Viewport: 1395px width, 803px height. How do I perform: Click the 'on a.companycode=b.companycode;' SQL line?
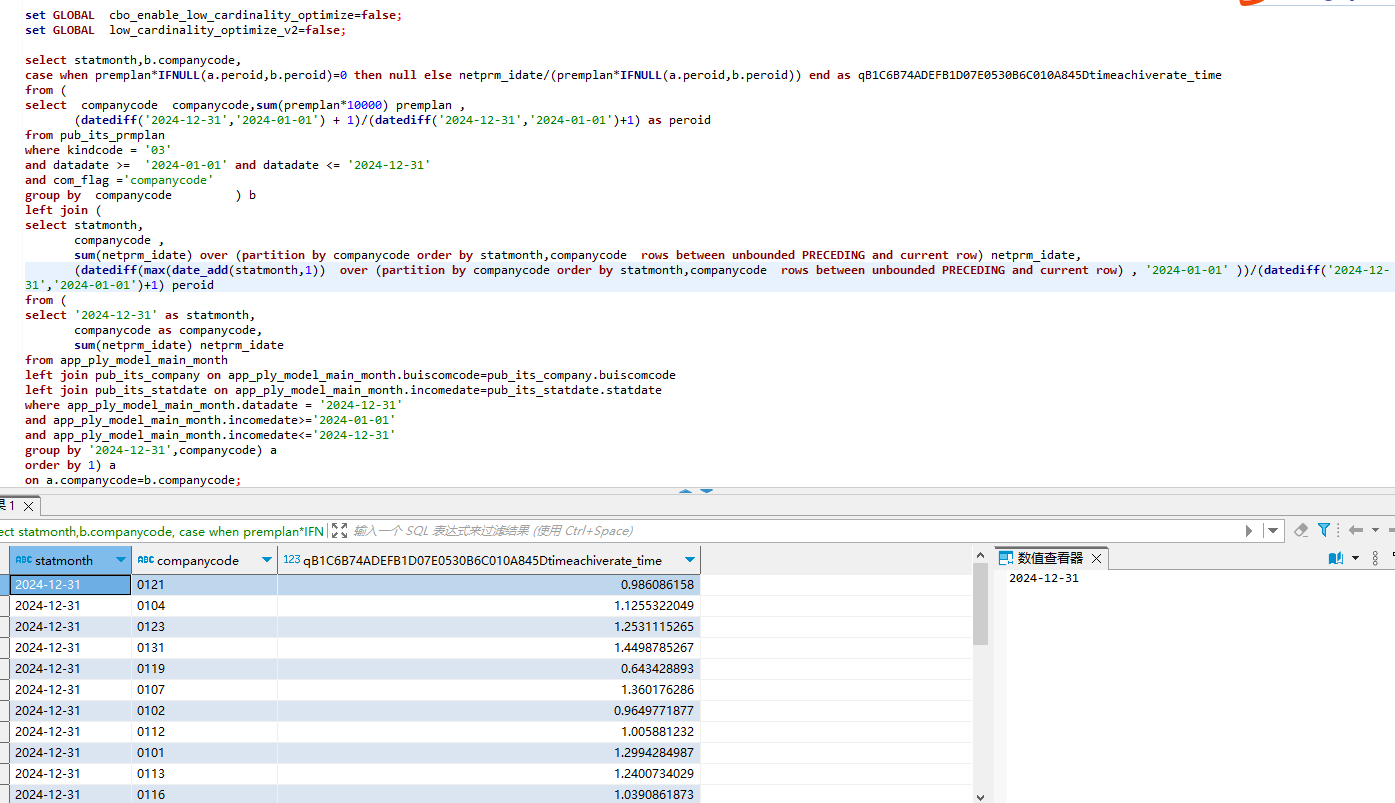(133, 480)
